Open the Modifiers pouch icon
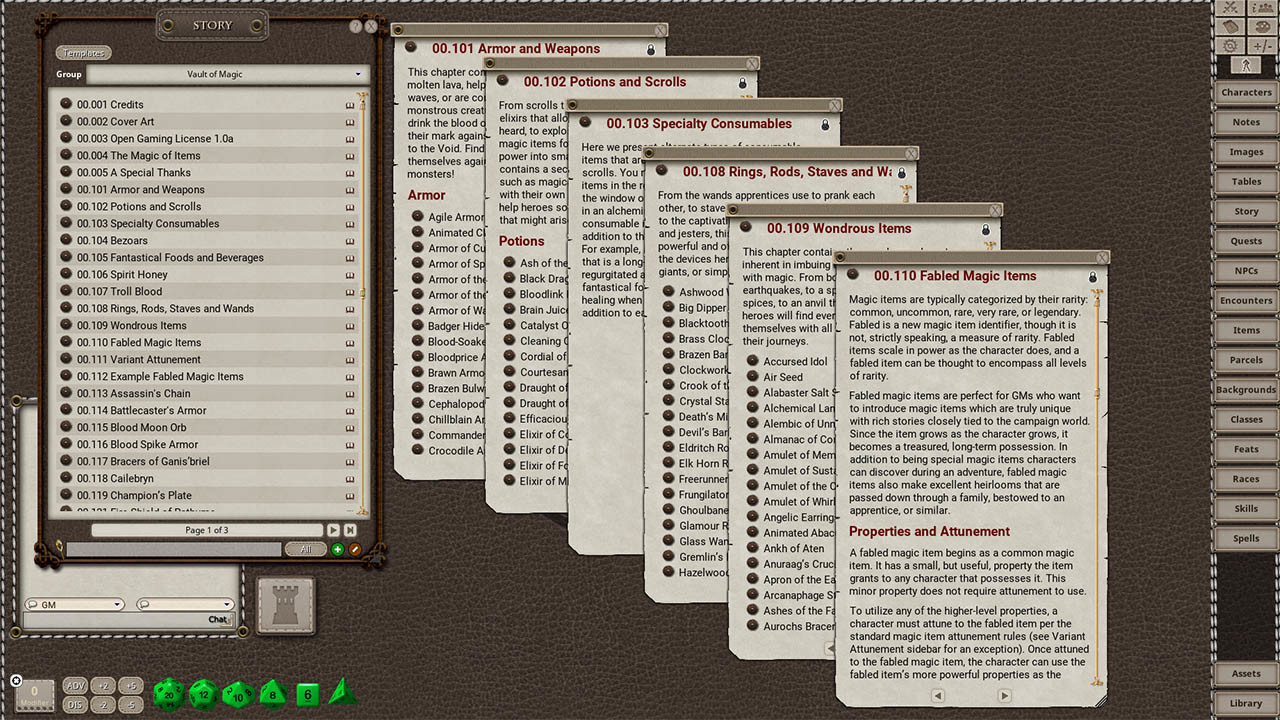 pos(1230,26)
